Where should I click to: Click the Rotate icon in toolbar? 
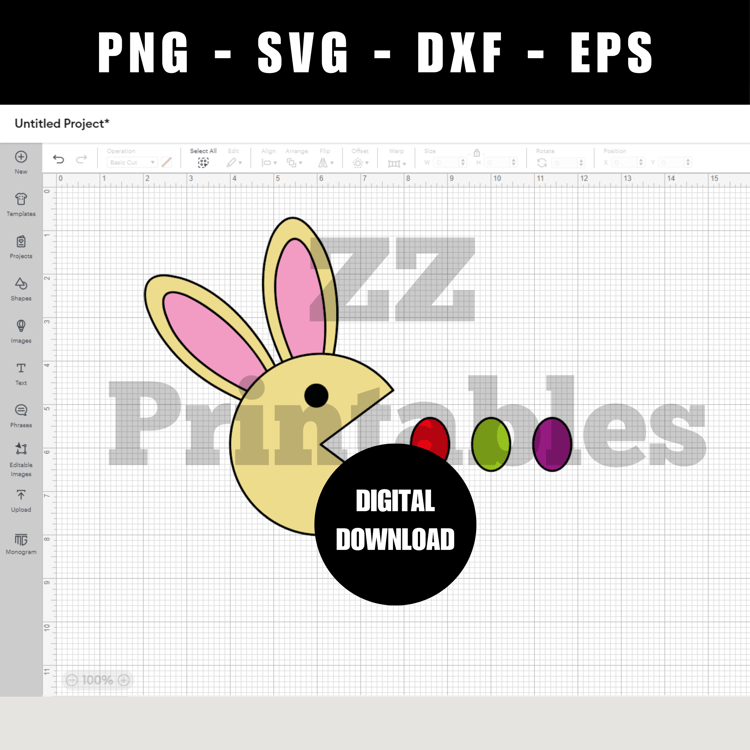[541, 163]
